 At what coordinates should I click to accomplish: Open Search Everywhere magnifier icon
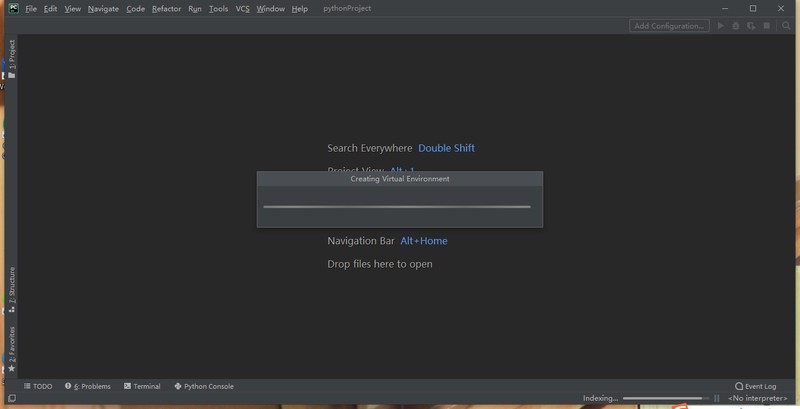pos(787,26)
